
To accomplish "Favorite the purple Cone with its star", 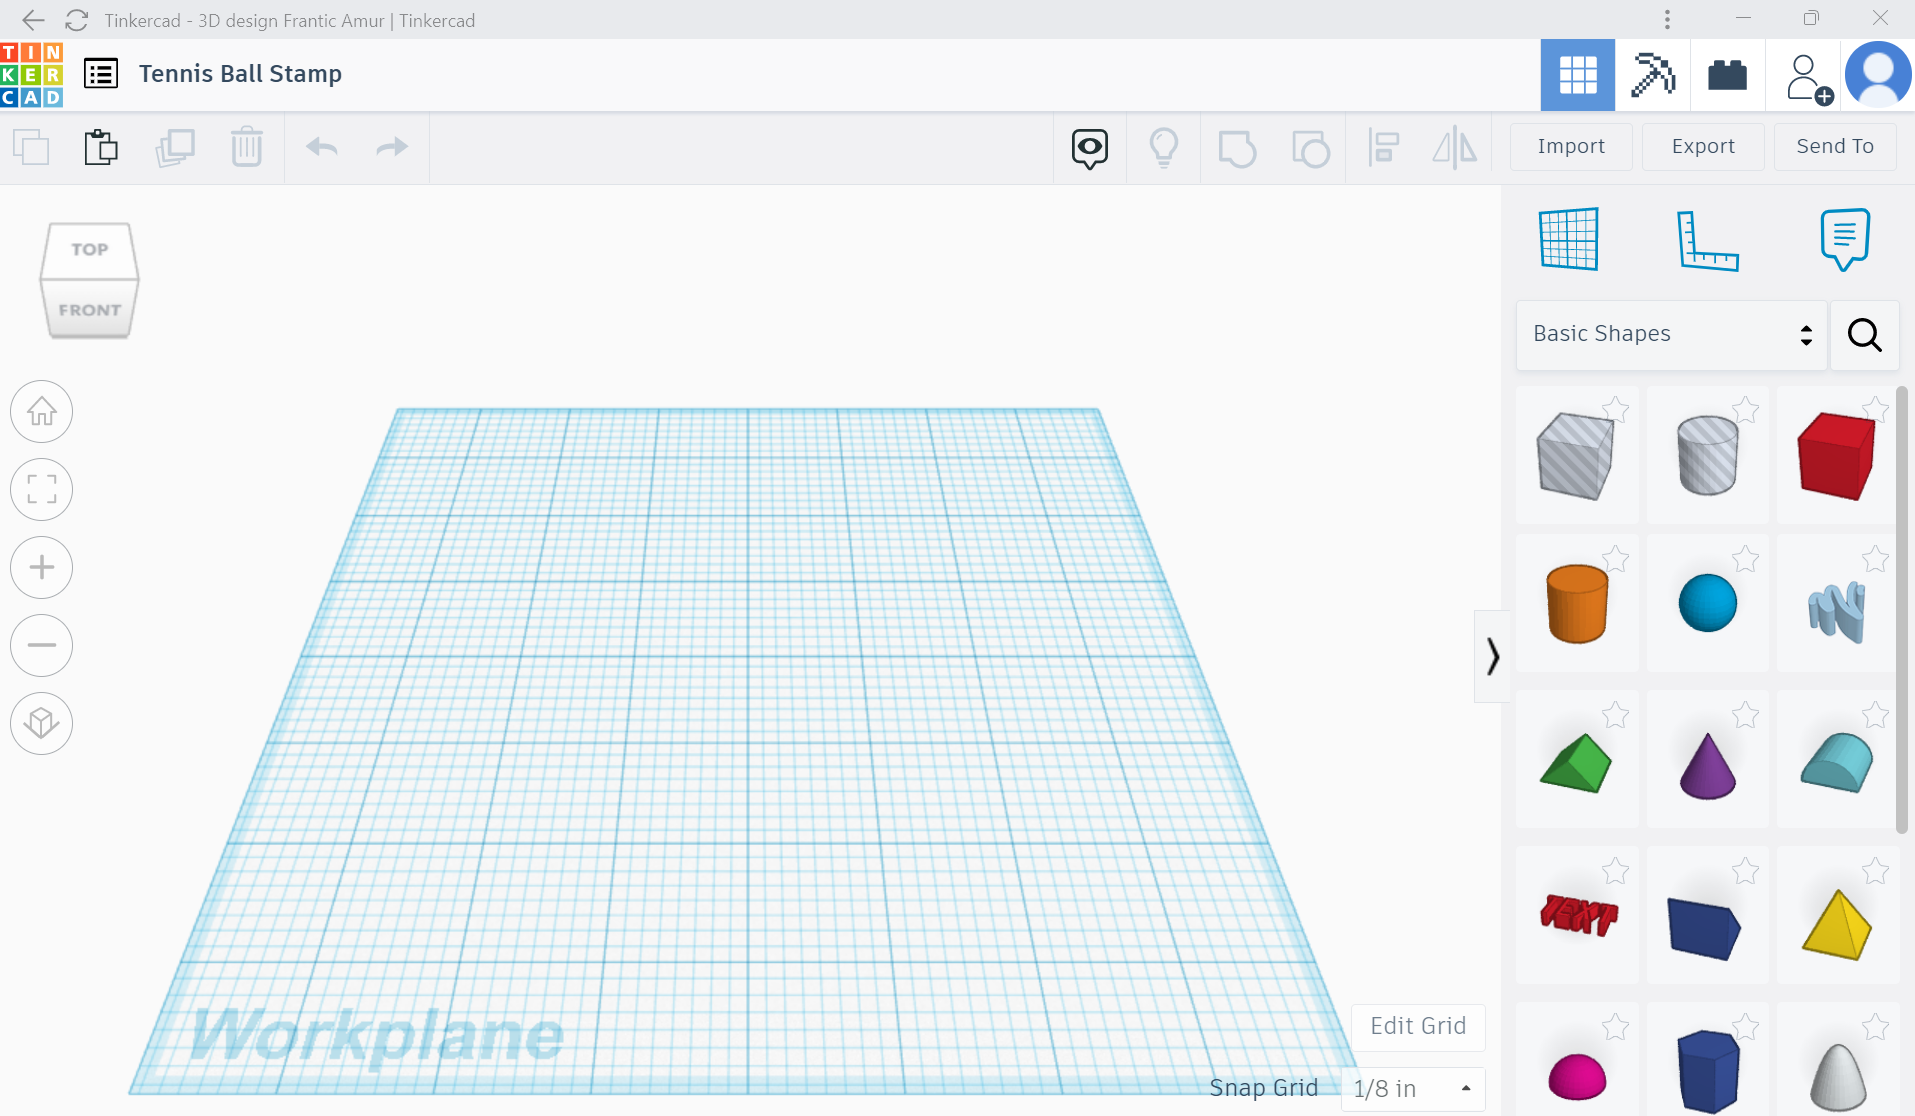I will coord(1745,714).
